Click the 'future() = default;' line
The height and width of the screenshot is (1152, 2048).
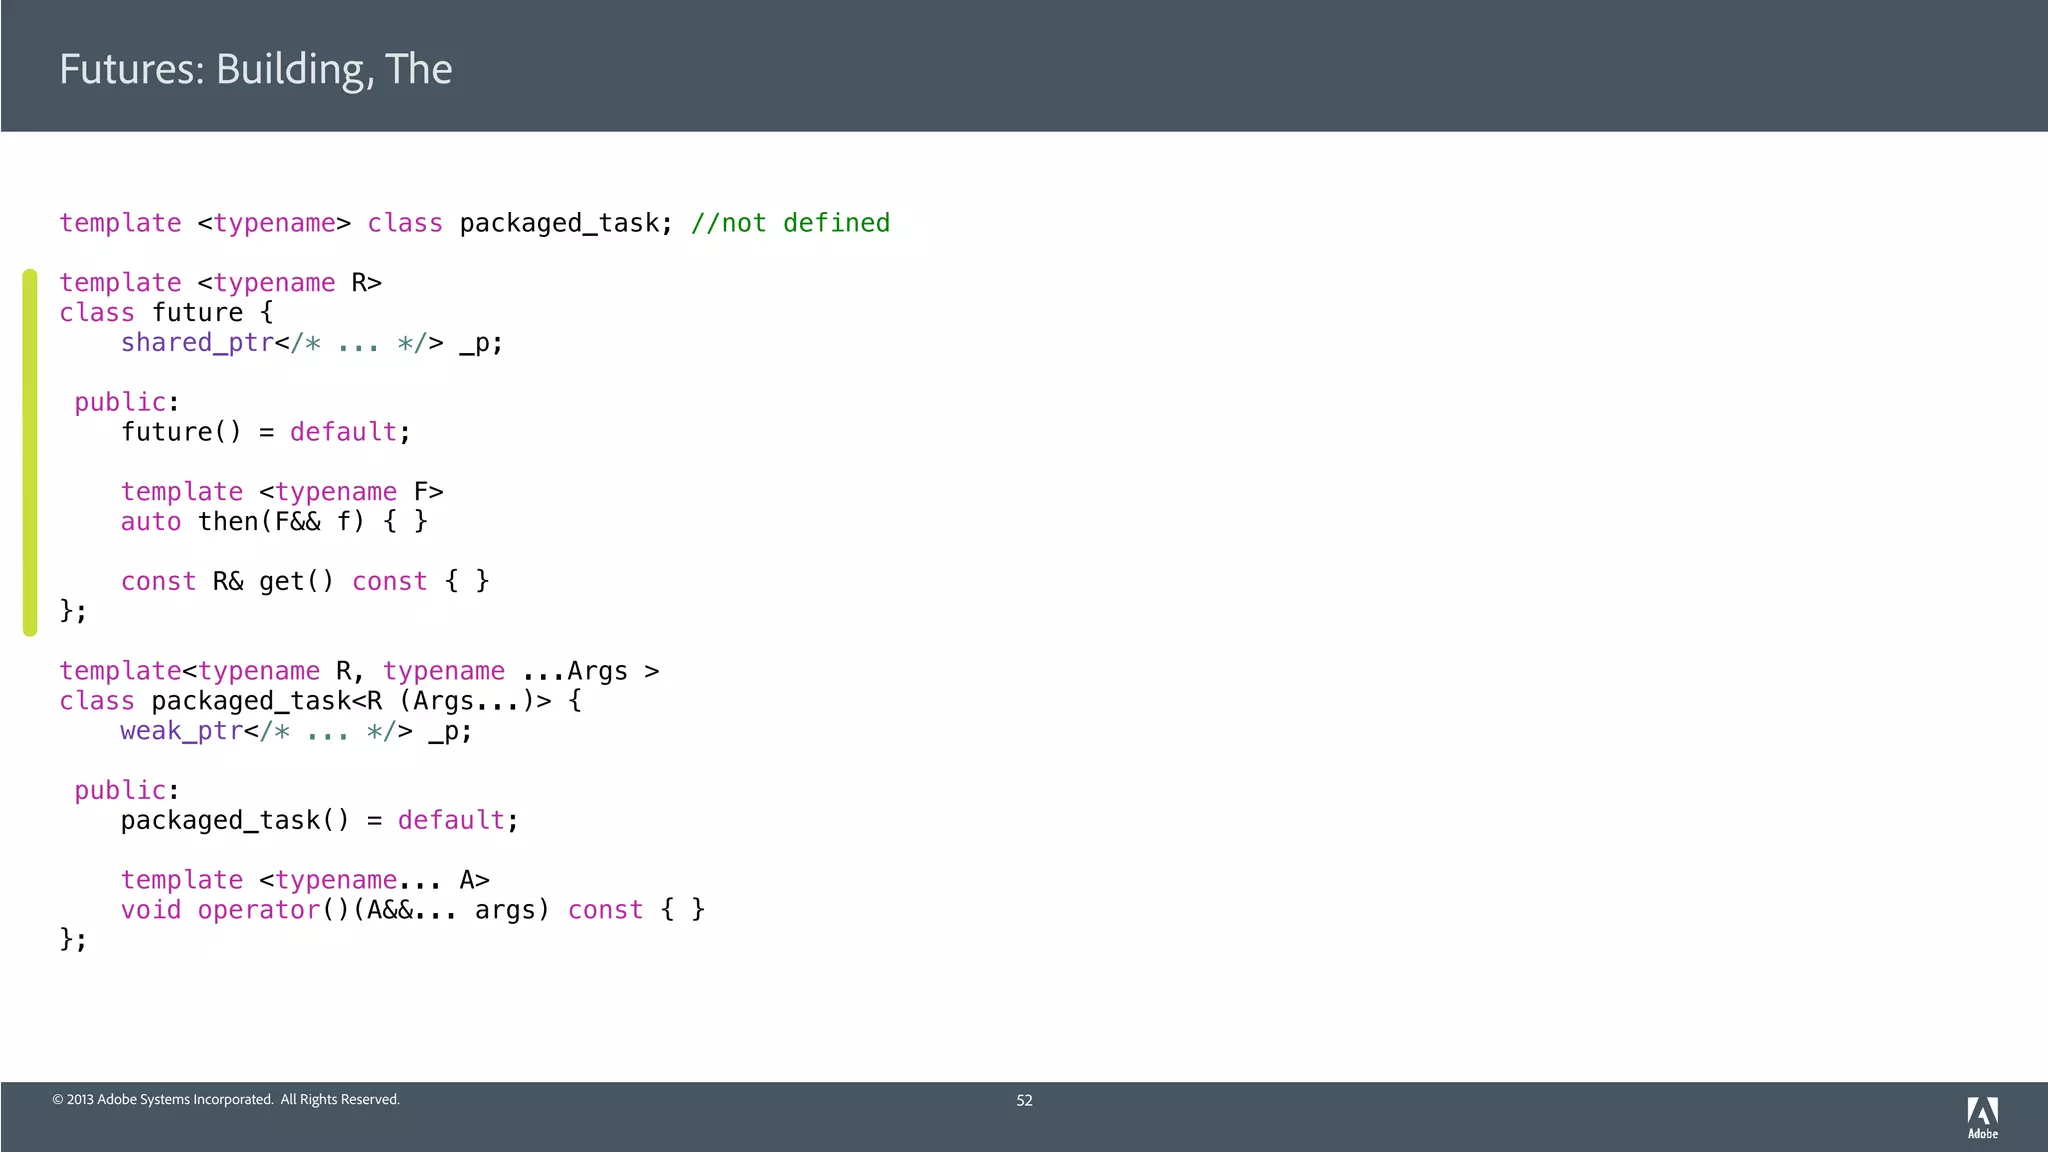(x=265, y=432)
